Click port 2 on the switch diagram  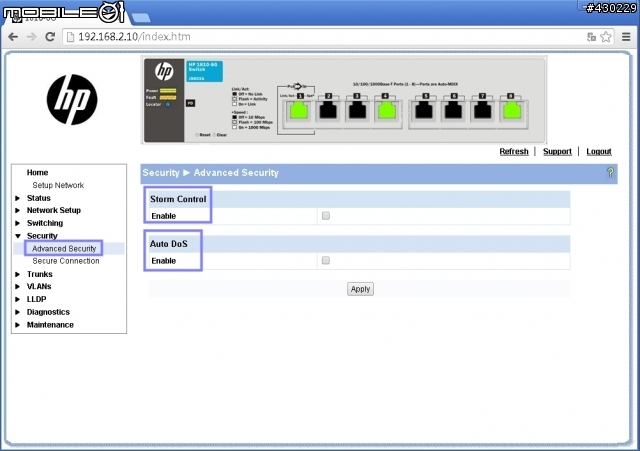click(328, 111)
